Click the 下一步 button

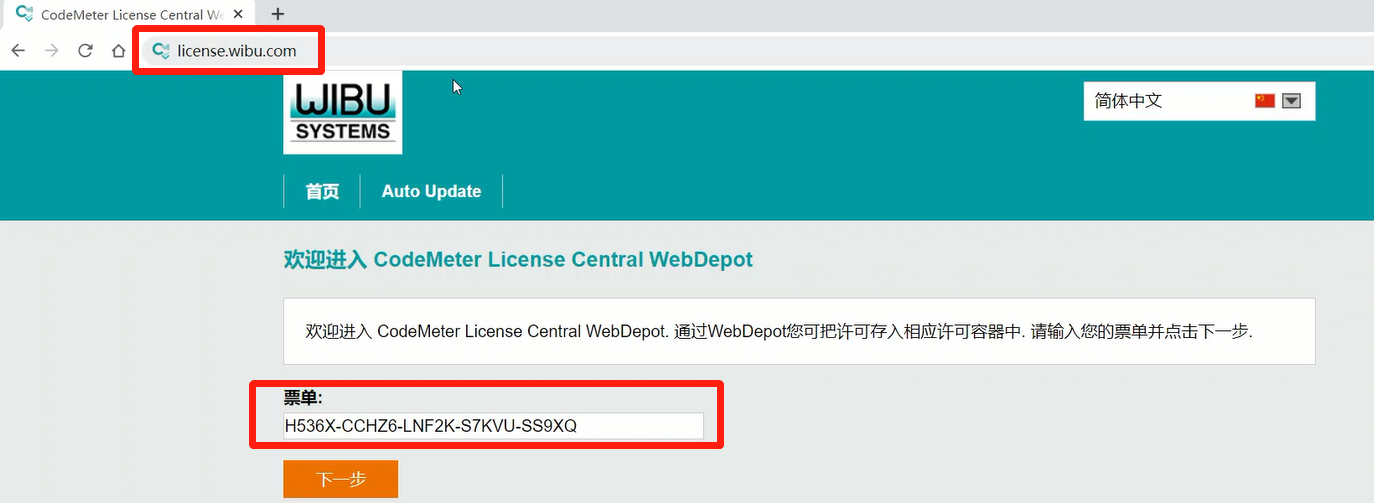[341, 479]
